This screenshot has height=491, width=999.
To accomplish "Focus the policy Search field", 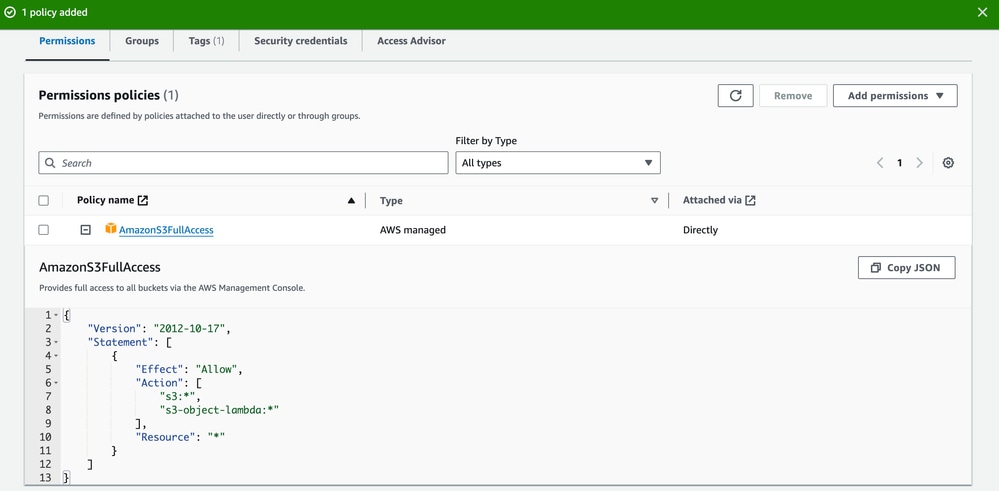I will 243,163.
